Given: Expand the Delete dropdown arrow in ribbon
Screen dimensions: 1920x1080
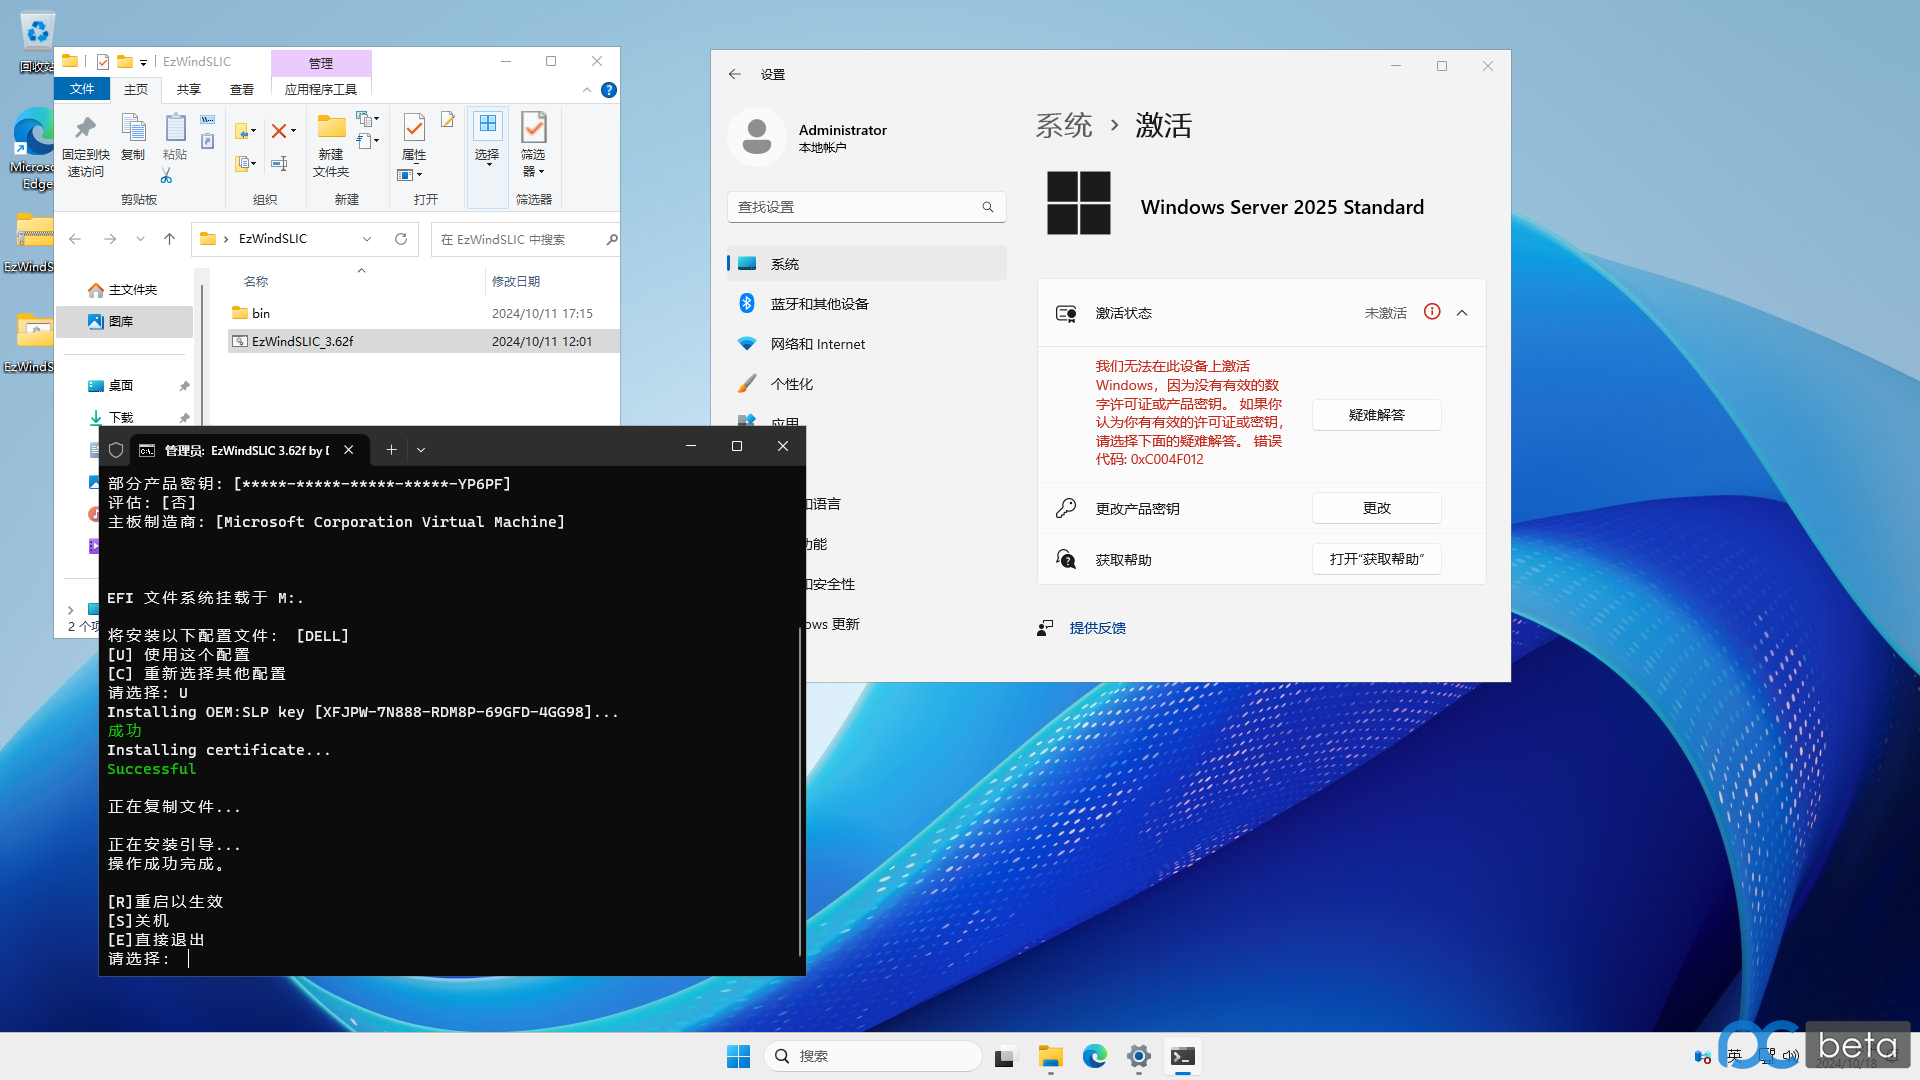Looking at the screenshot, I should [x=293, y=131].
